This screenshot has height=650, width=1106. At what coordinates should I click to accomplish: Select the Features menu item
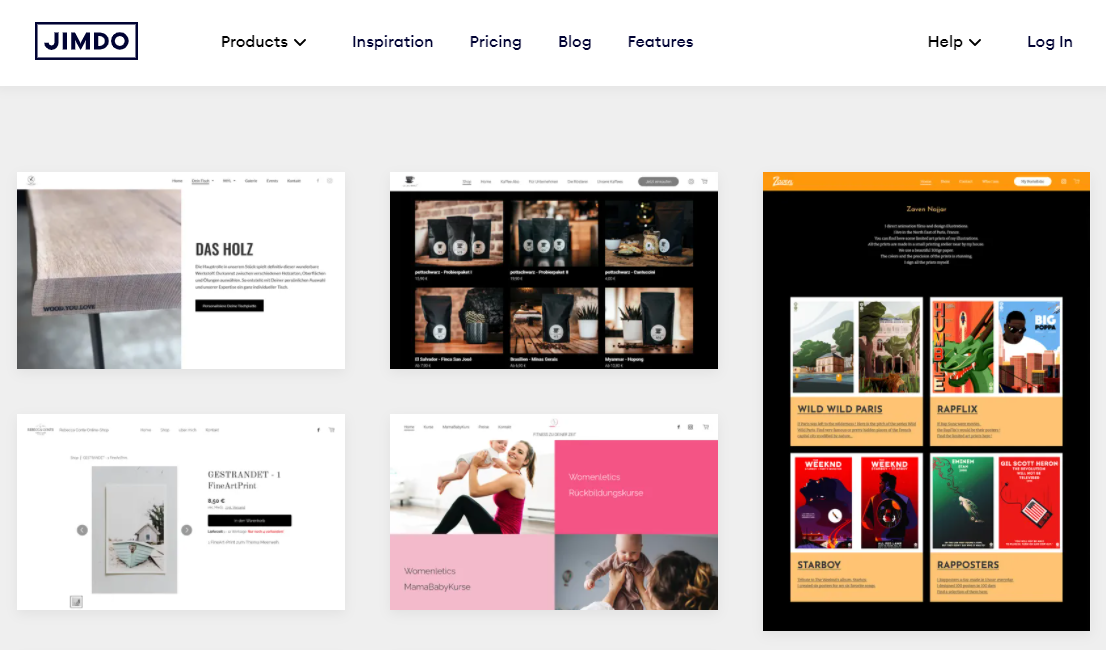tap(660, 42)
